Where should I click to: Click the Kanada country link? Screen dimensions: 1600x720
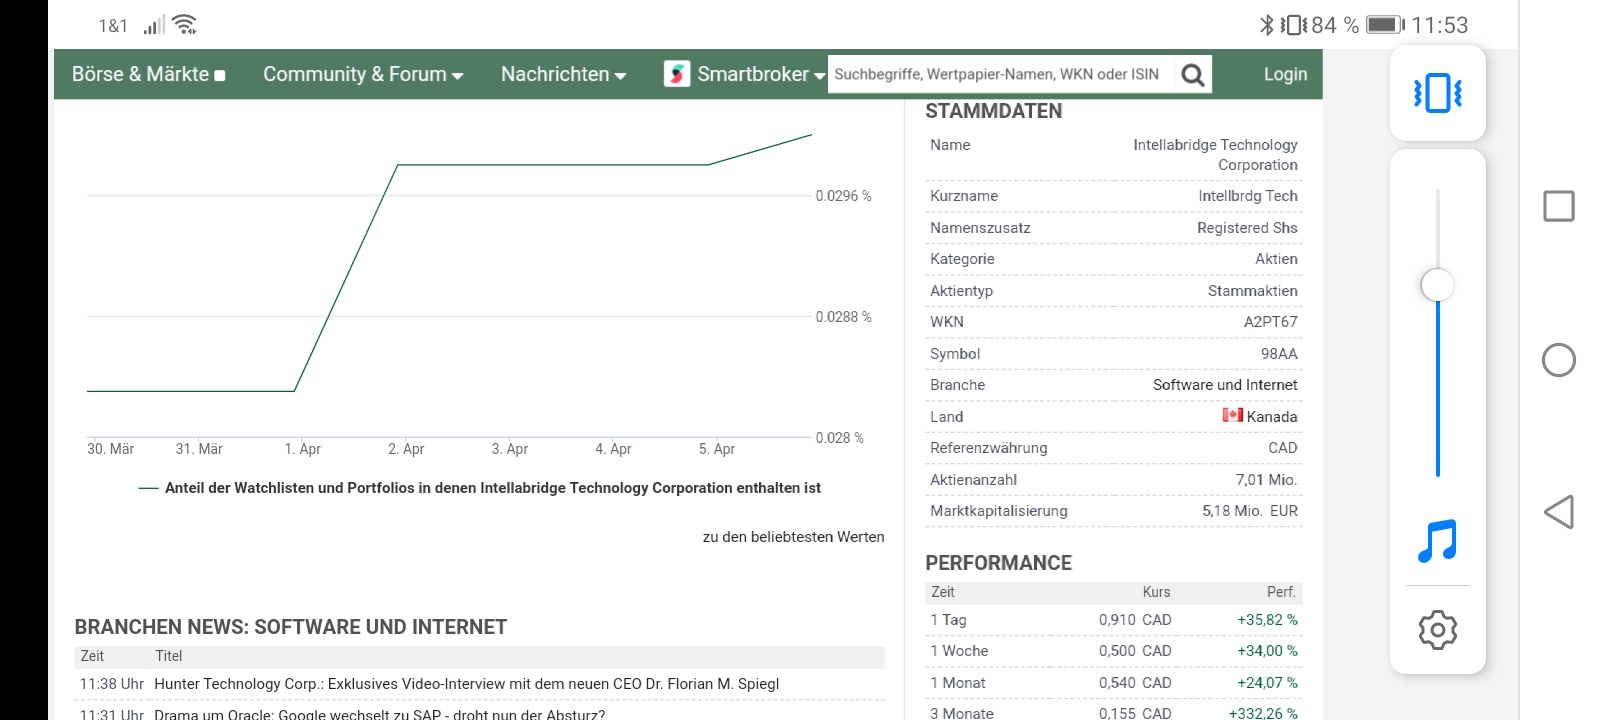point(1272,416)
